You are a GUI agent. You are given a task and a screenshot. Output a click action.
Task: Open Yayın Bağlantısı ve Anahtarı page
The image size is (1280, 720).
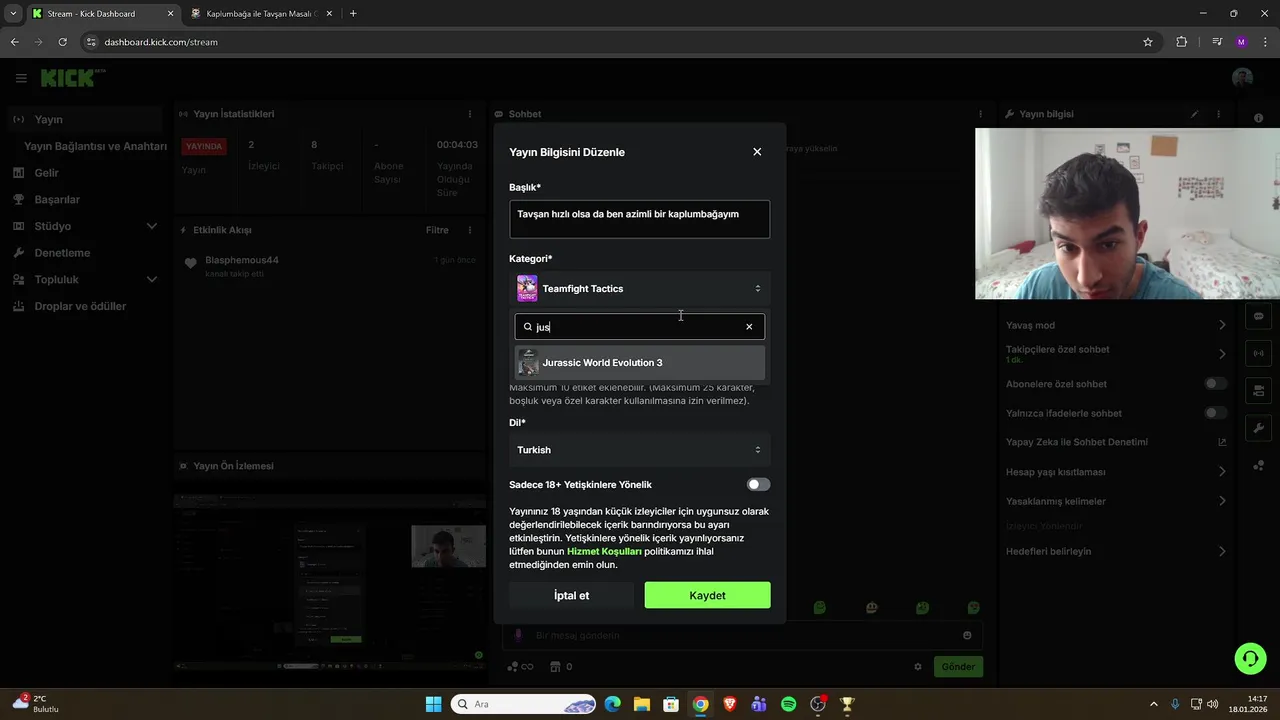coord(95,146)
